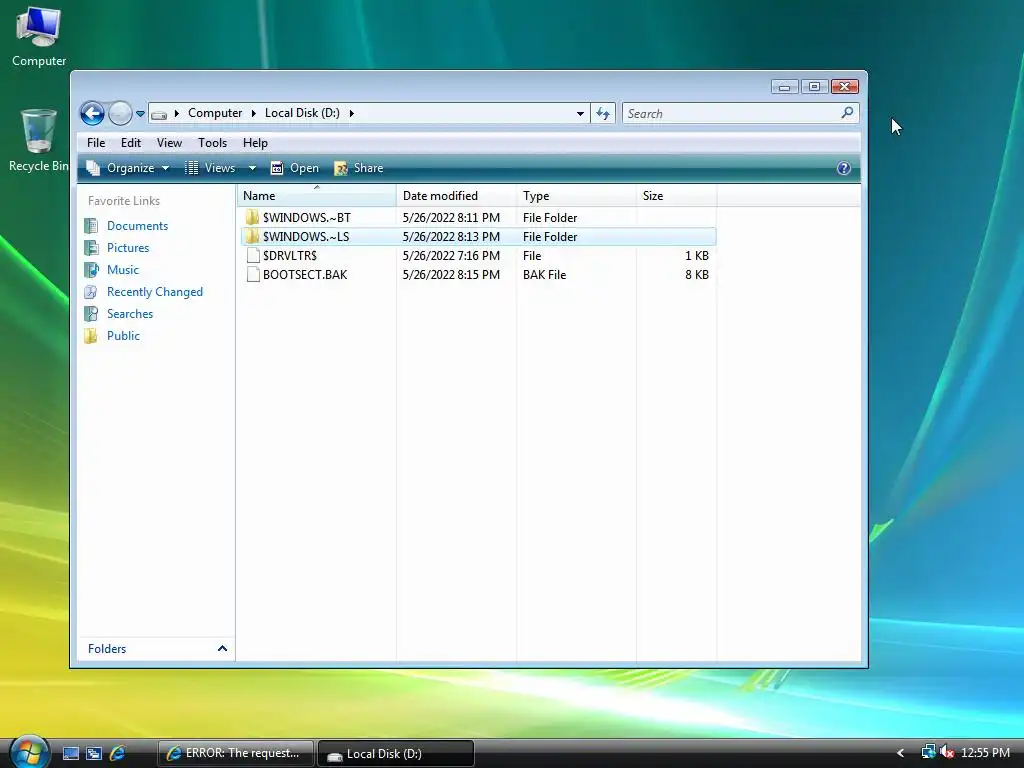1024x768 pixels.
Task: Sort by the Name column header
Action: [x=317, y=196]
